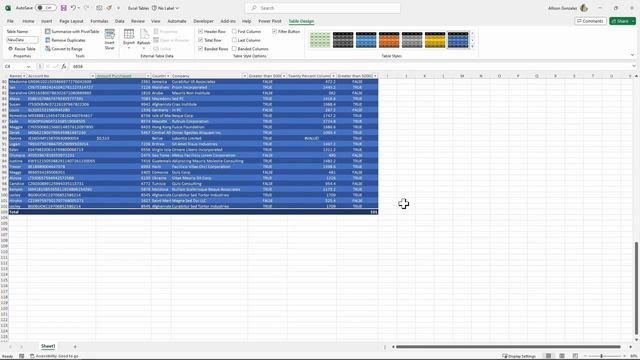Select the Sheet1 sheet tab
This screenshot has width=640, height=360.
click(x=48, y=346)
